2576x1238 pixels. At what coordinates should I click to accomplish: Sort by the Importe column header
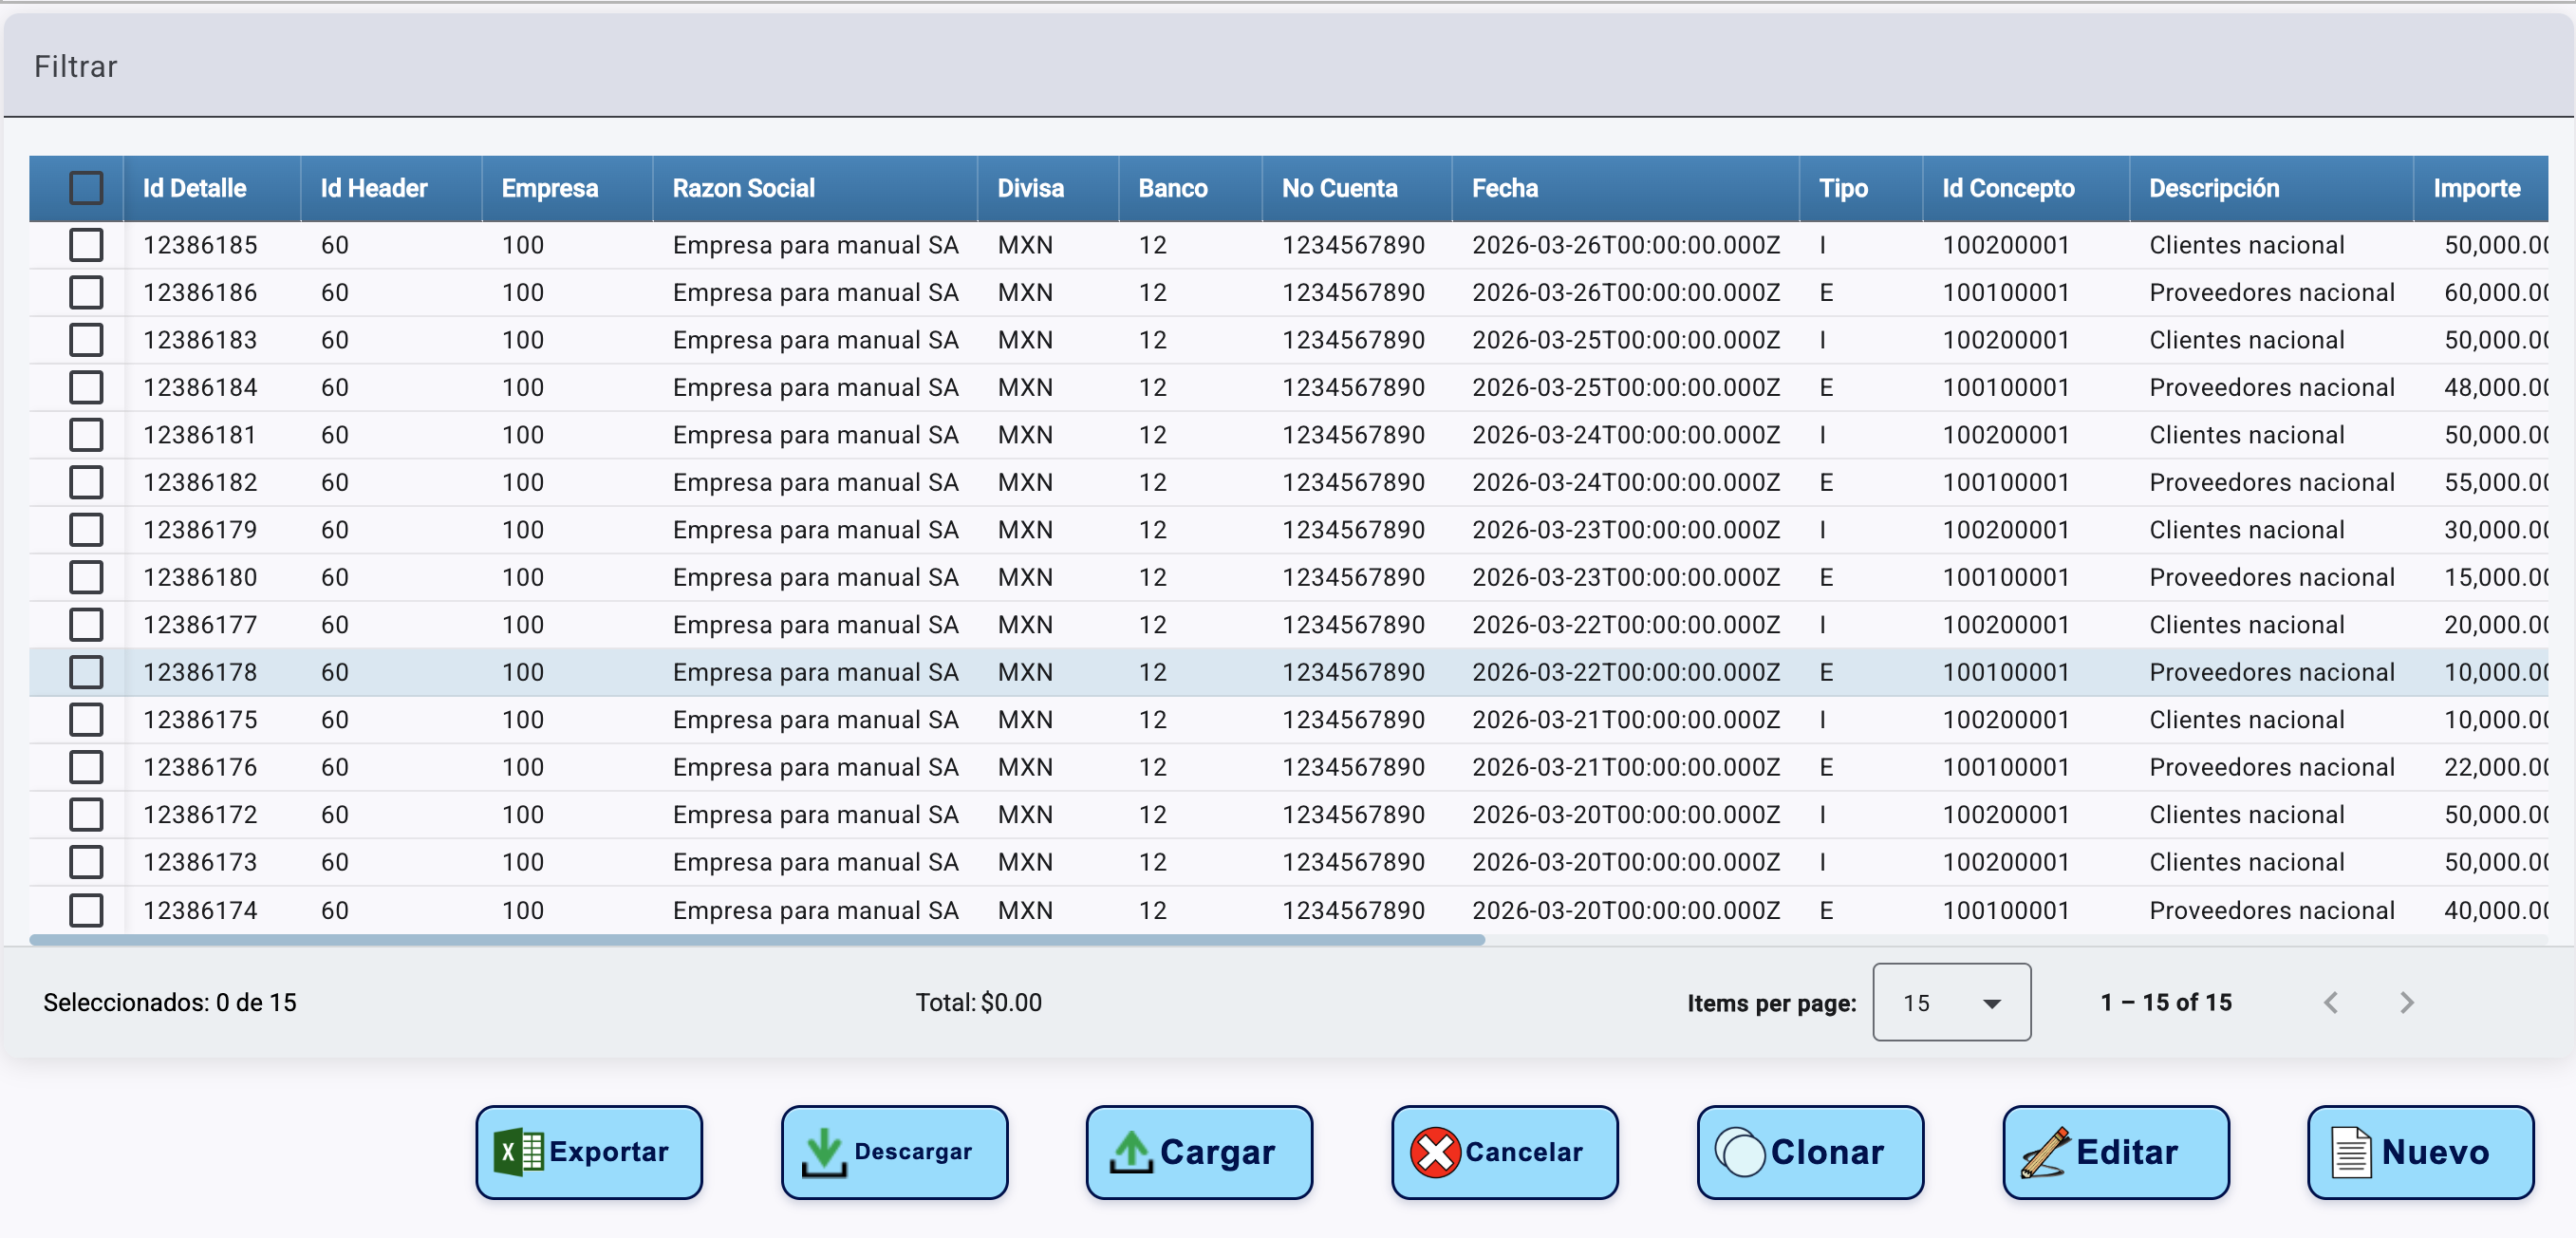click(2476, 188)
